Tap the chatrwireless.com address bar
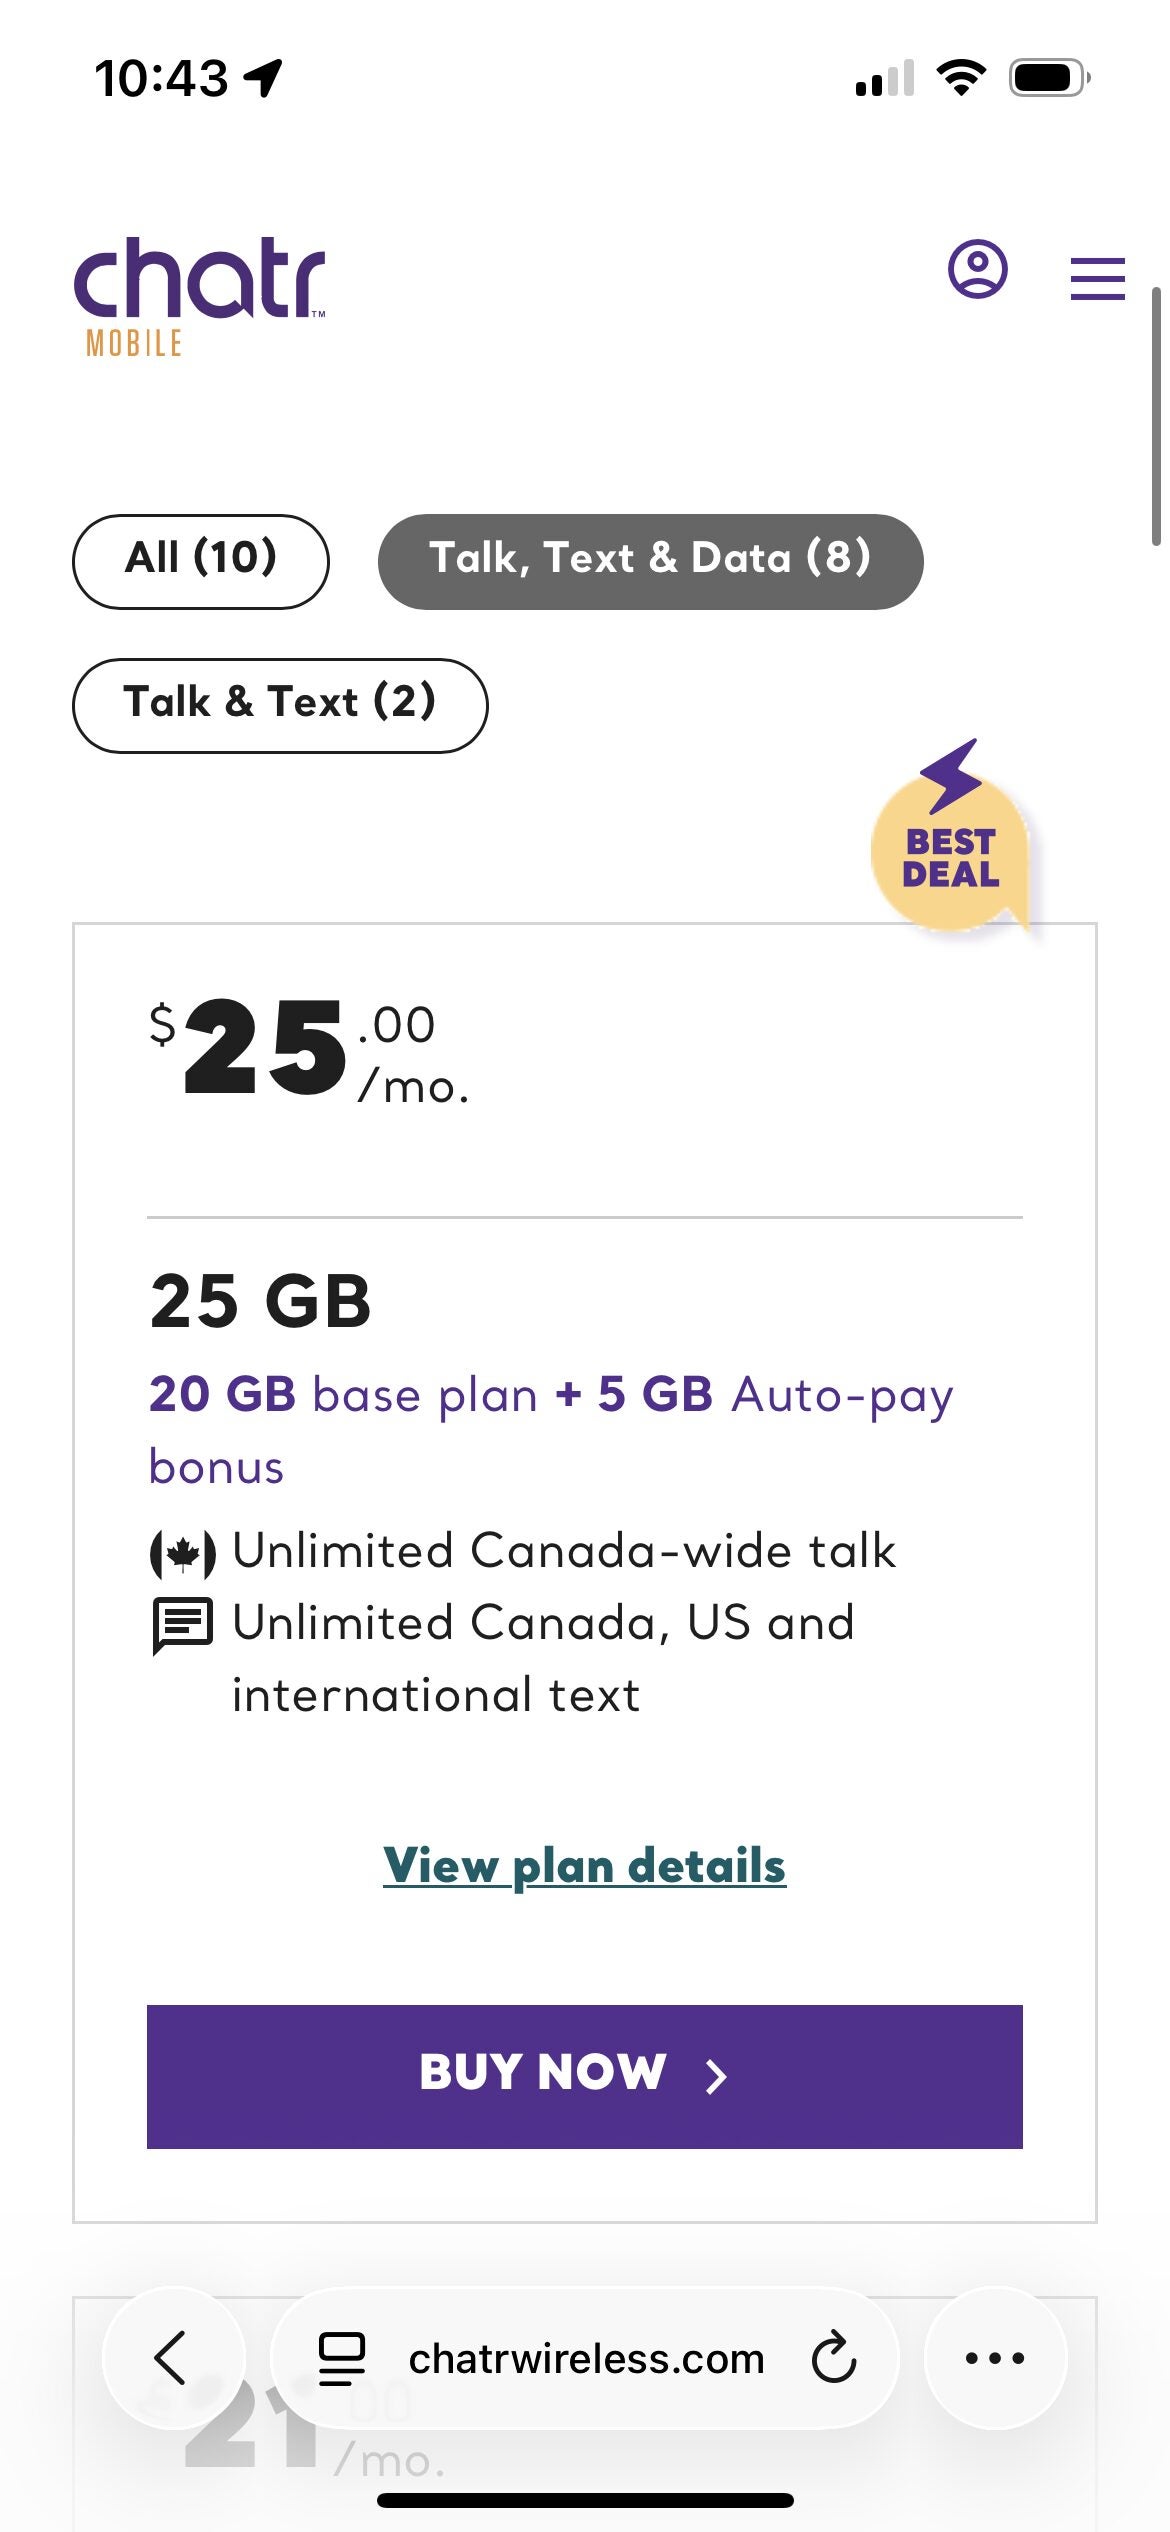This screenshot has width=1170, height=2532. (585, 2358)
